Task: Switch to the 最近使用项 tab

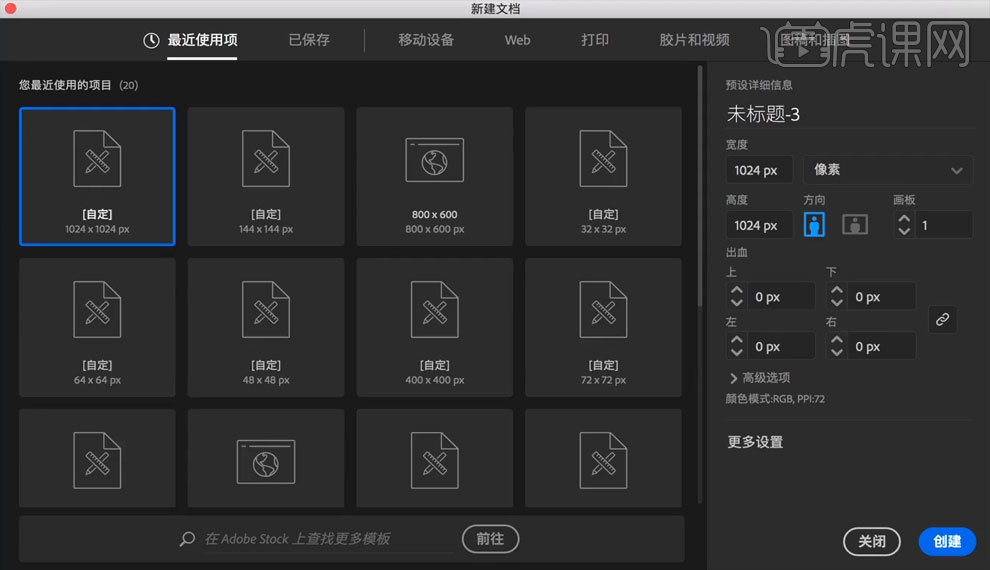Action: [202, 40]
